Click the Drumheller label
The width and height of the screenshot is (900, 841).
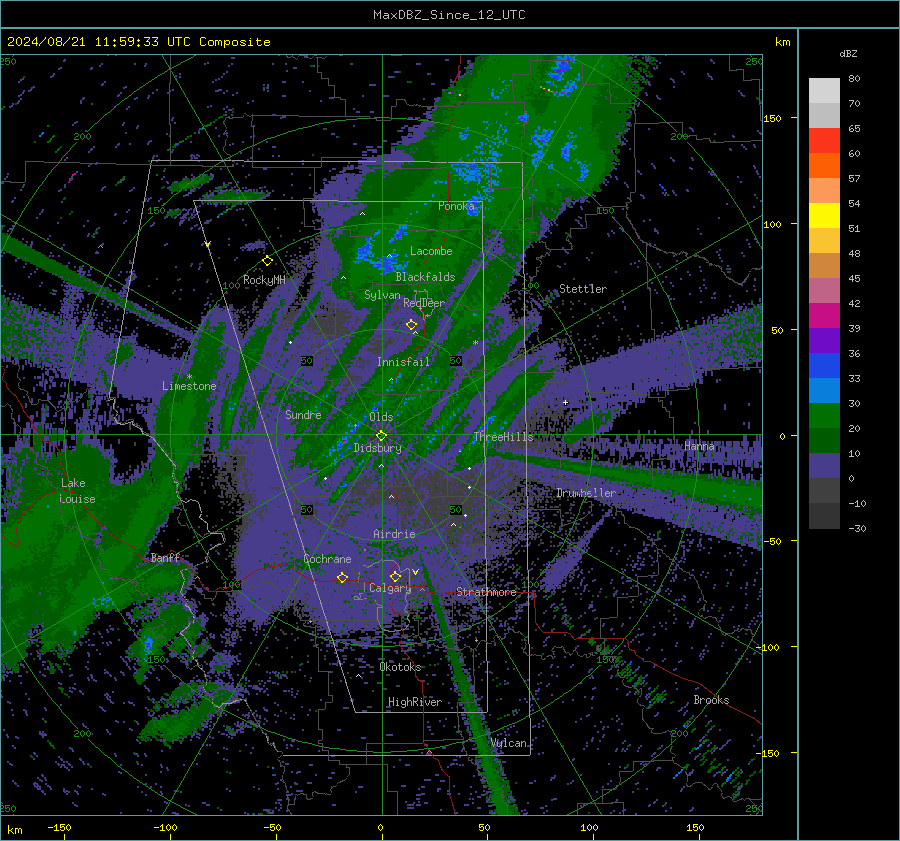point(586,493)
